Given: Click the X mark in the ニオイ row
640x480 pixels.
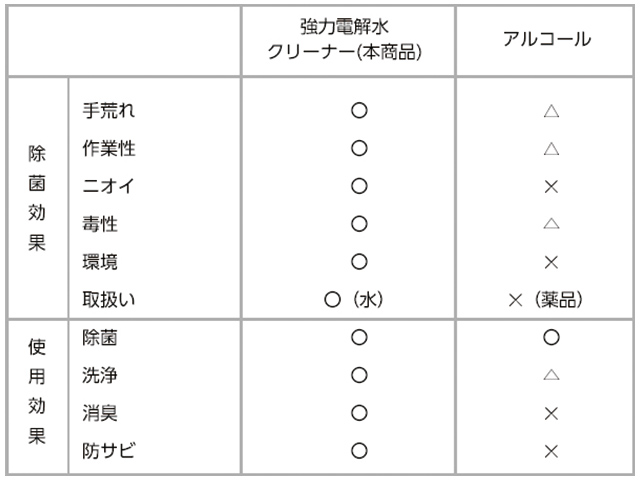Looking at the screenshot, I should click(x=550, y=187).
